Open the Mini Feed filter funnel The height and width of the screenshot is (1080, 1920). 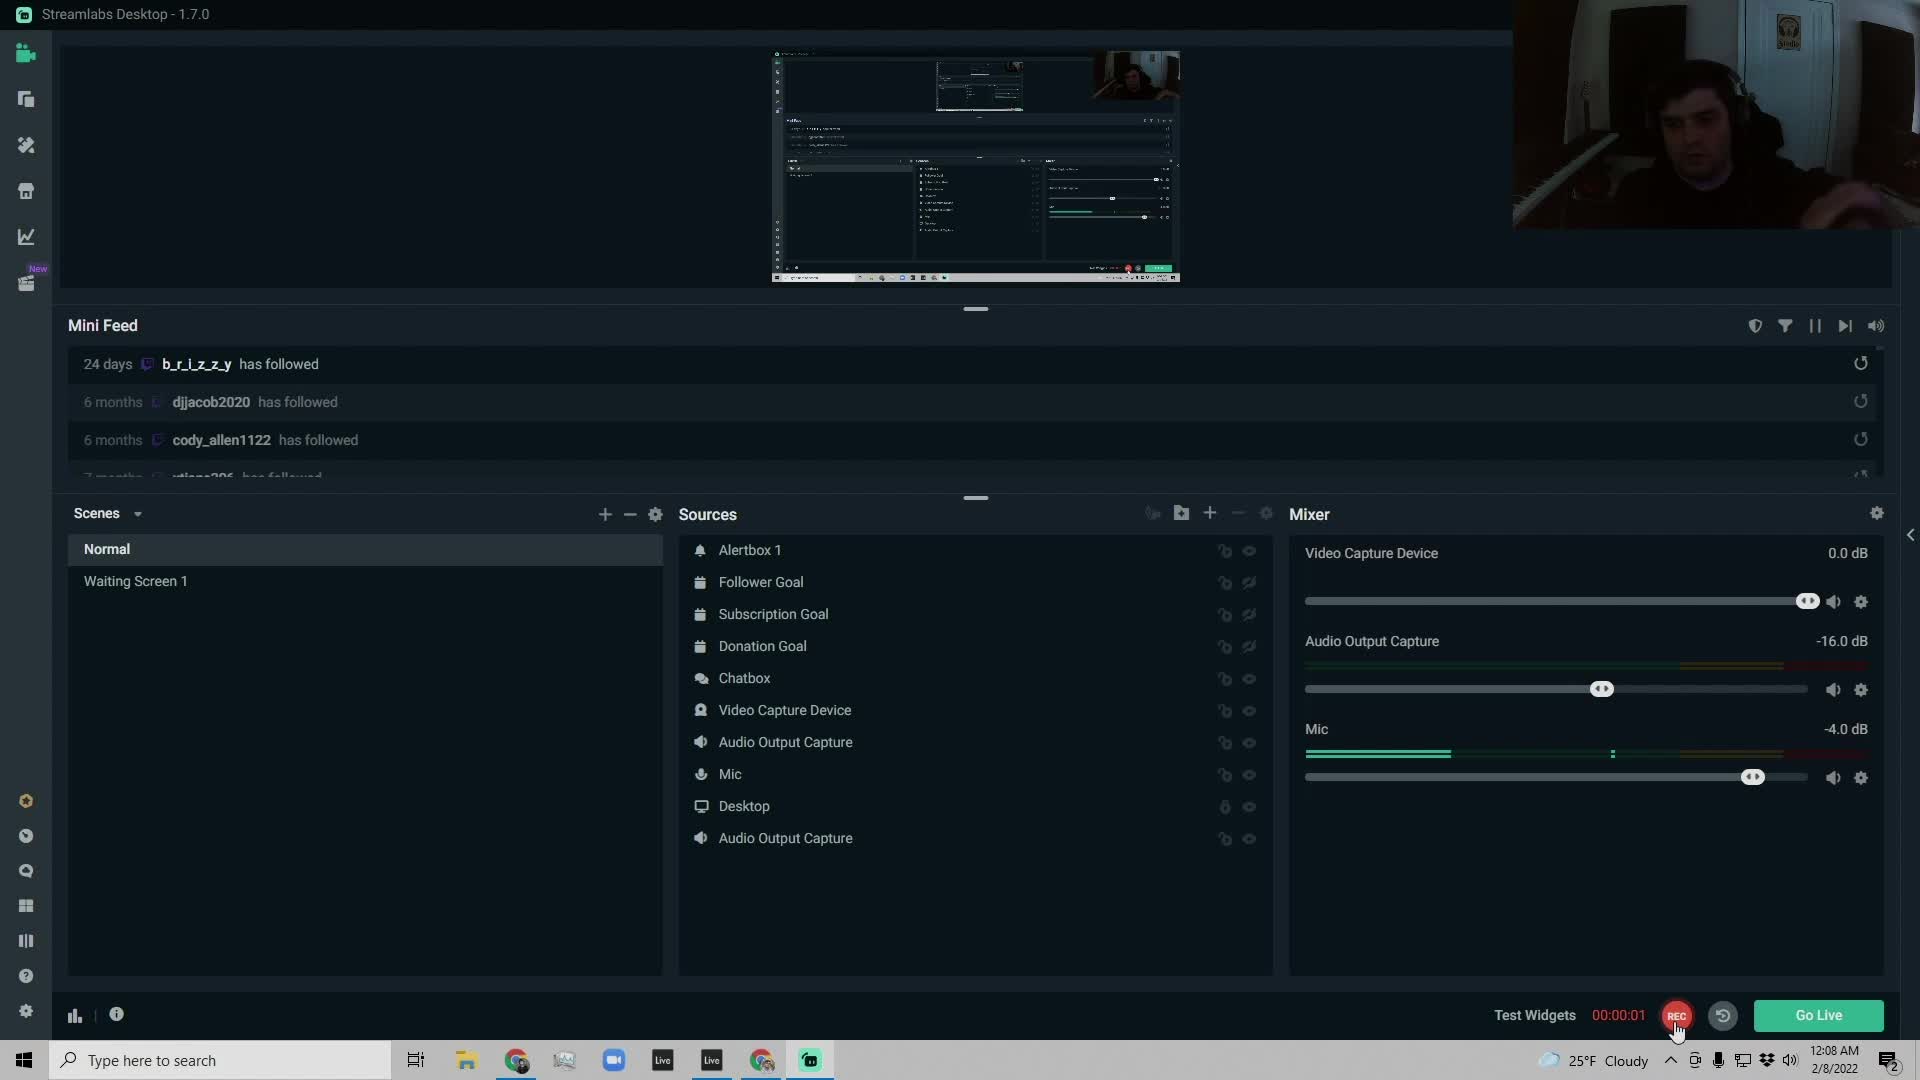1785,326
